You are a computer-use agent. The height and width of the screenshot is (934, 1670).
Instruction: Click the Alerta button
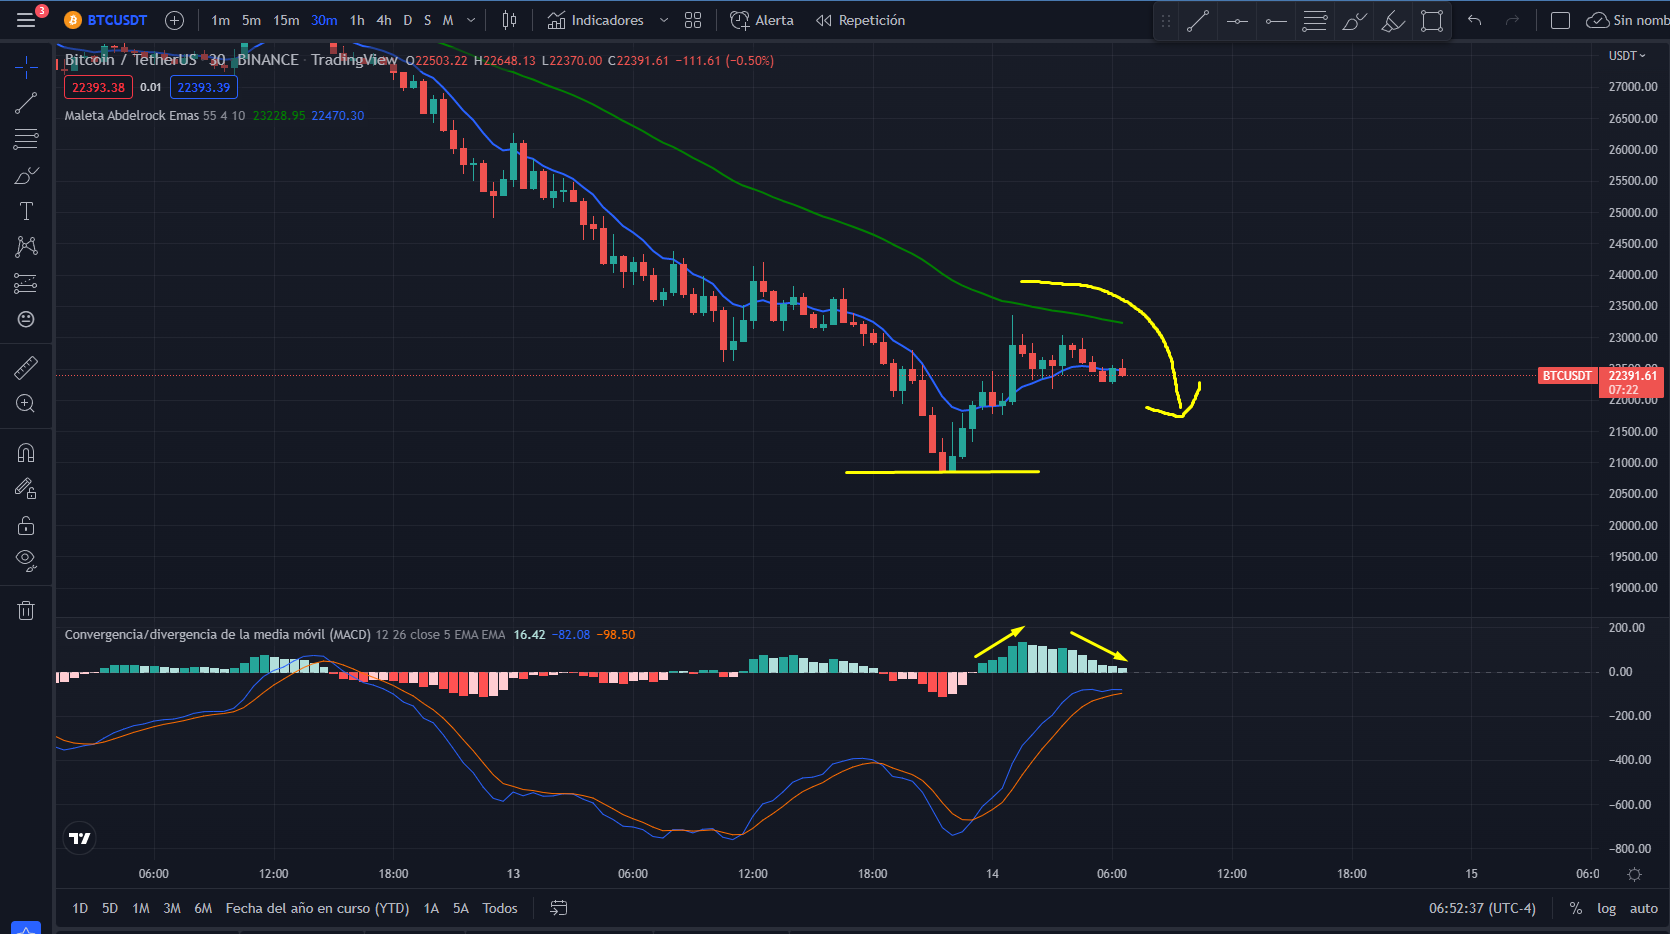[762, 20]
